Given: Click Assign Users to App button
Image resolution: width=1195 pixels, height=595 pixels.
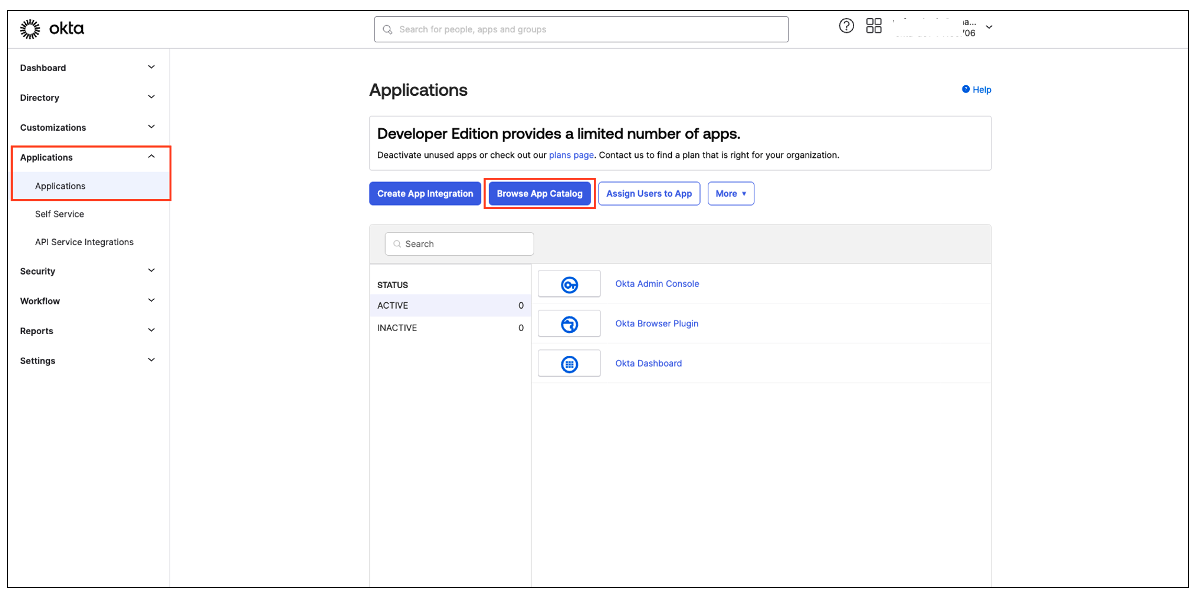Looking at the screenshot, I should coord(649,194).
